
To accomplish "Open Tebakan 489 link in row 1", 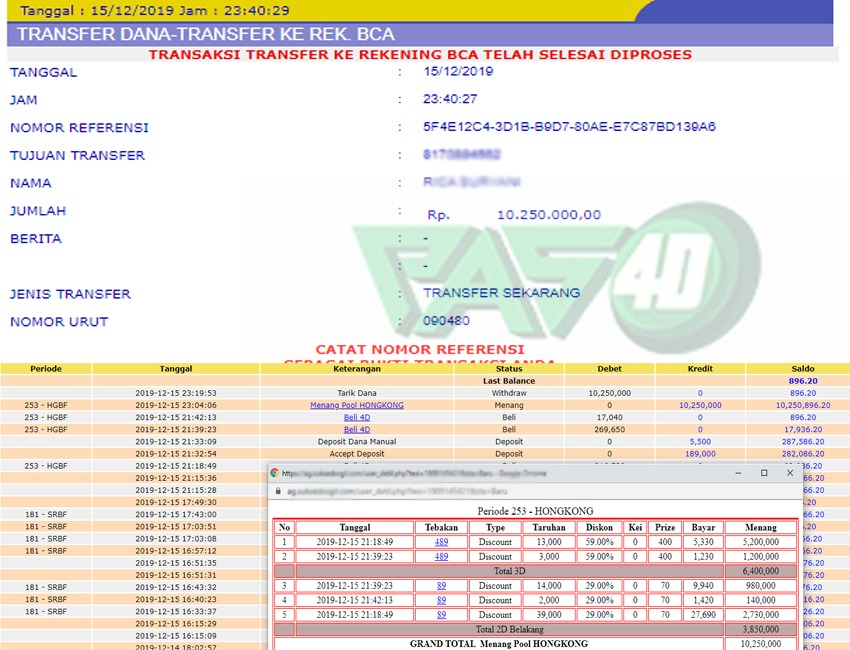I will (x=441, y=542).
